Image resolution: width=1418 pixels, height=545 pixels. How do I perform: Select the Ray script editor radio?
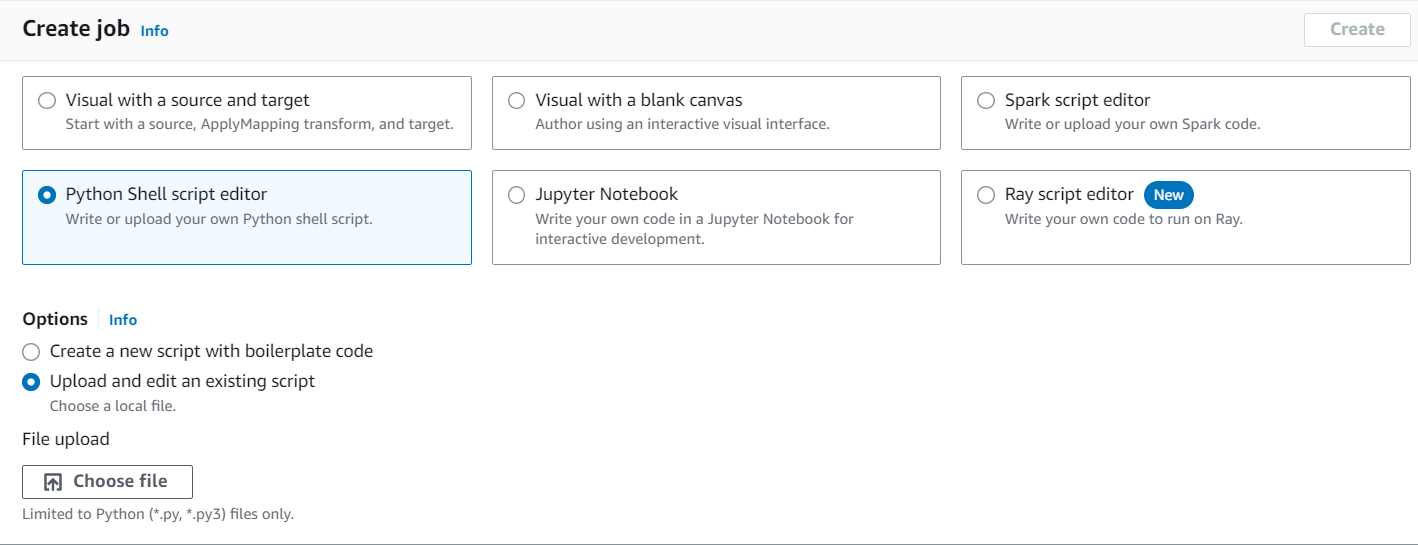tap(986, 195)
